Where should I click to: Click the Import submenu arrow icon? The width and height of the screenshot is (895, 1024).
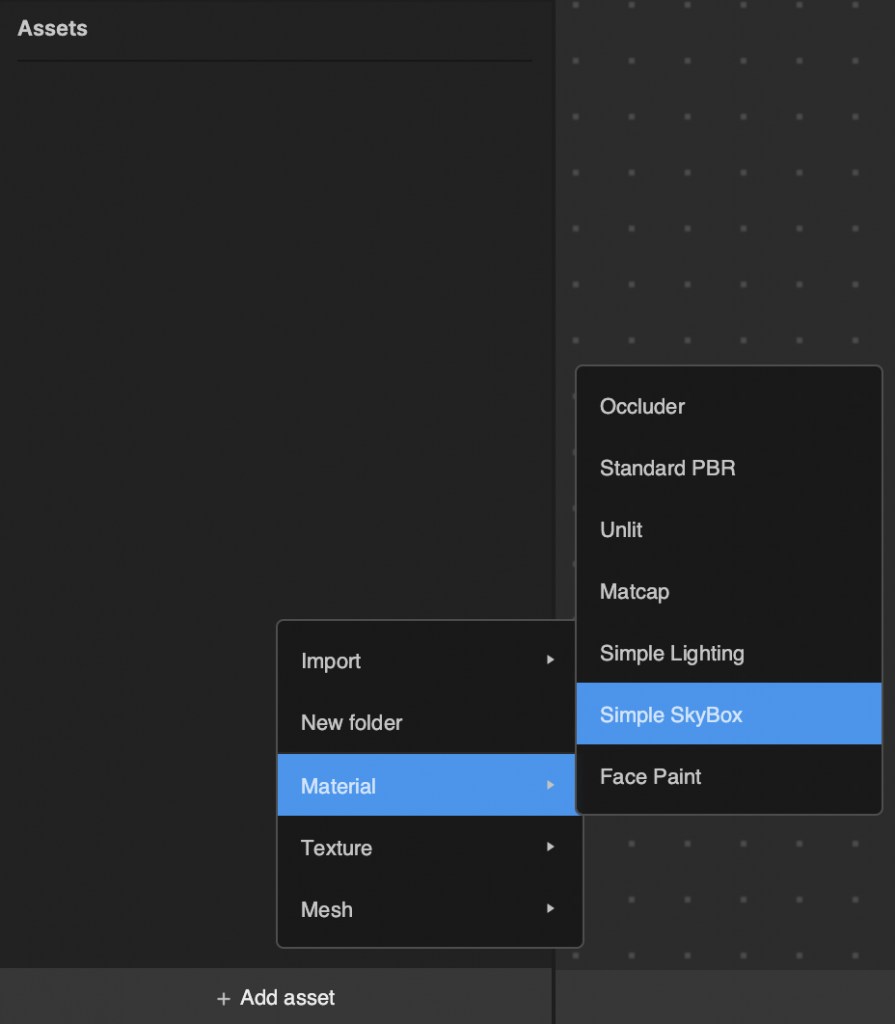[x=550, y=660]
